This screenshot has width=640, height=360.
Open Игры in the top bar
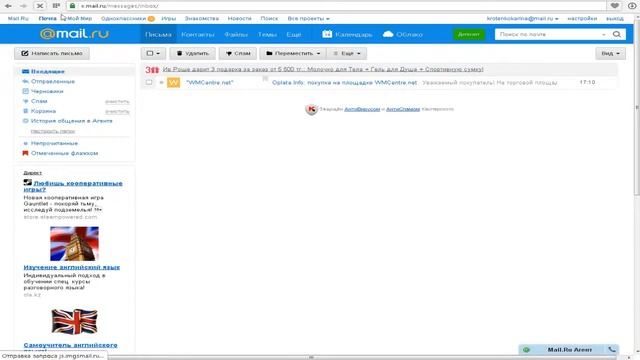(169, 18)
